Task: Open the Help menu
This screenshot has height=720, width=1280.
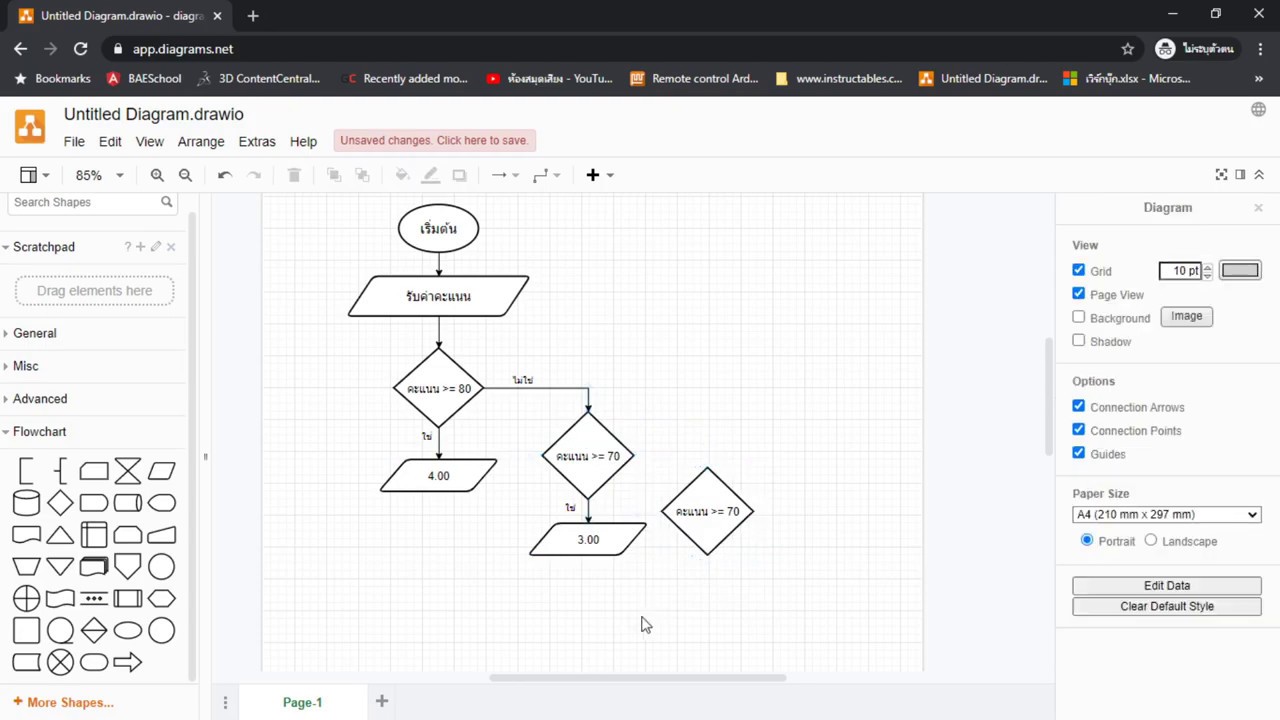Action: (x=303, y=142)
